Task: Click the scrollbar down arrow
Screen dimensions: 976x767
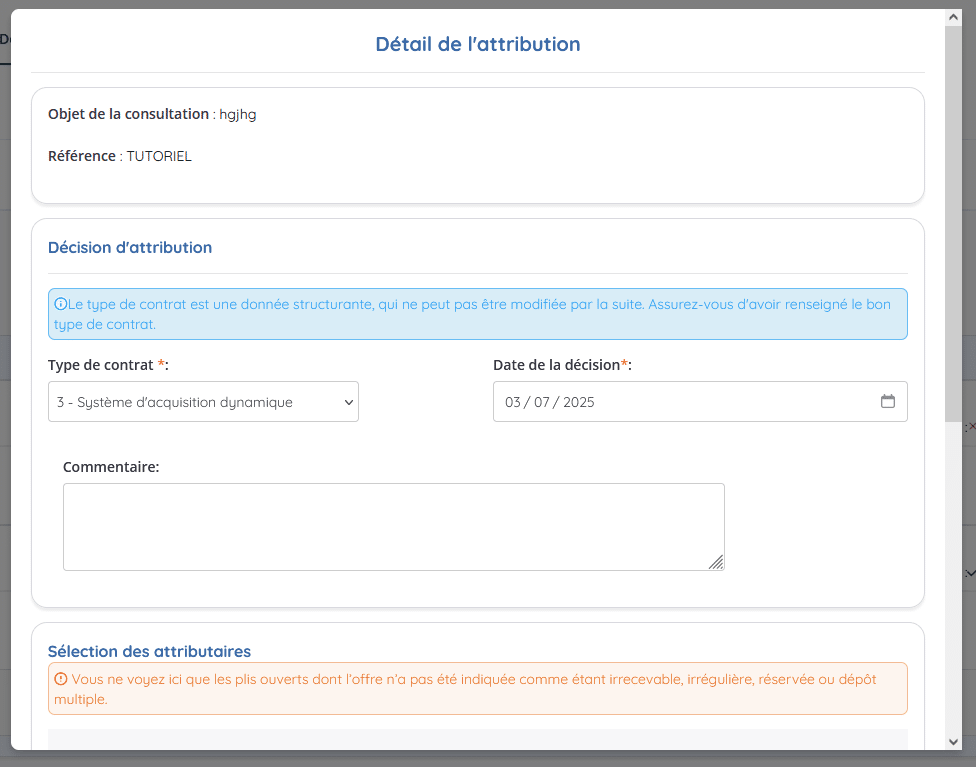Action: click(x=953, y=741)
